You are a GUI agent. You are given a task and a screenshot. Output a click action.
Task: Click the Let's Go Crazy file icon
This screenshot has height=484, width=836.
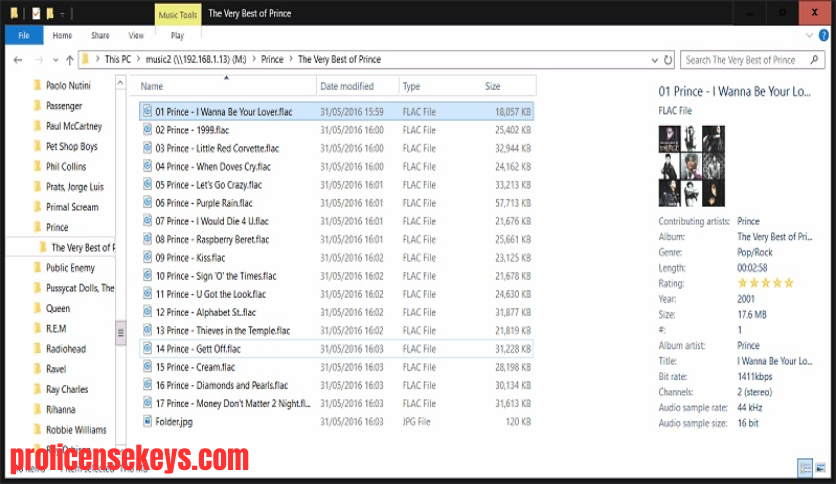point(147,184)
